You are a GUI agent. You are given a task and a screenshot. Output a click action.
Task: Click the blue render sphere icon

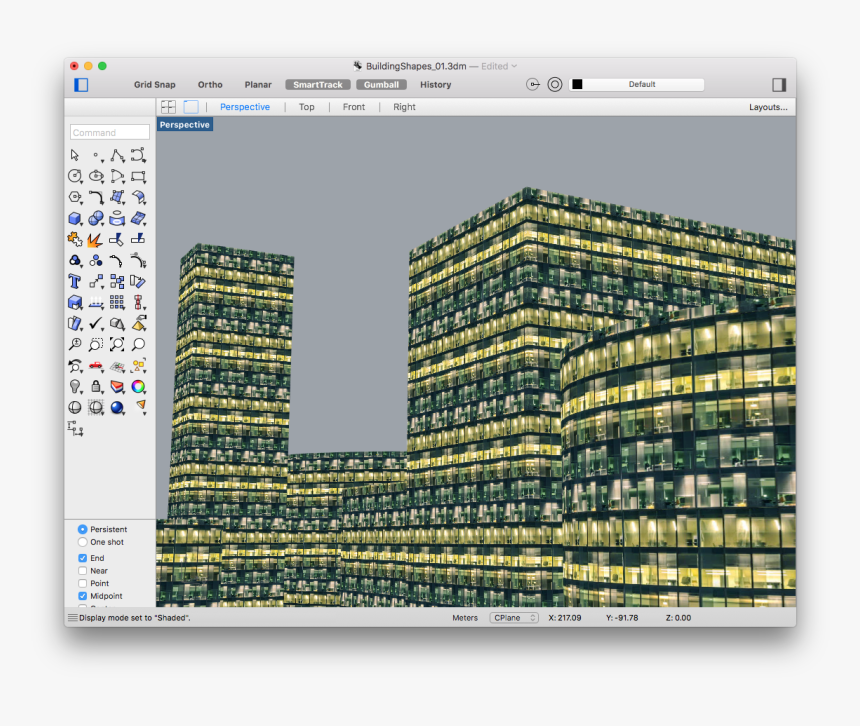click(x=117, y=407)
